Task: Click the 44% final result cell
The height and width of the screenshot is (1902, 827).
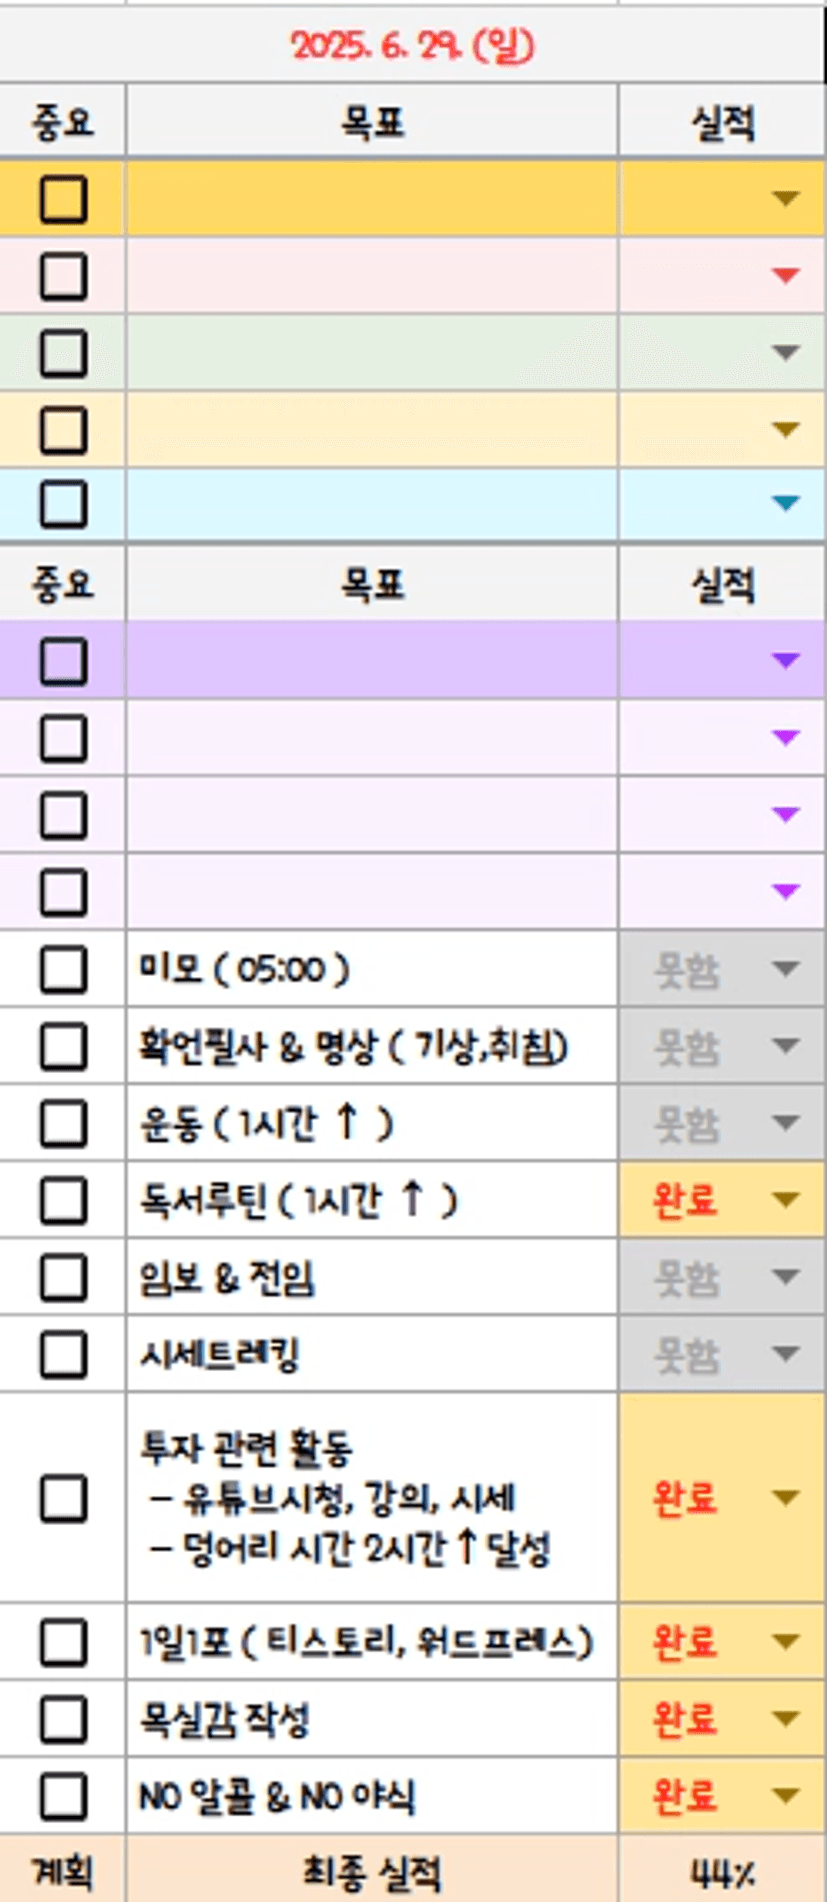Action: pos(723,1871)
